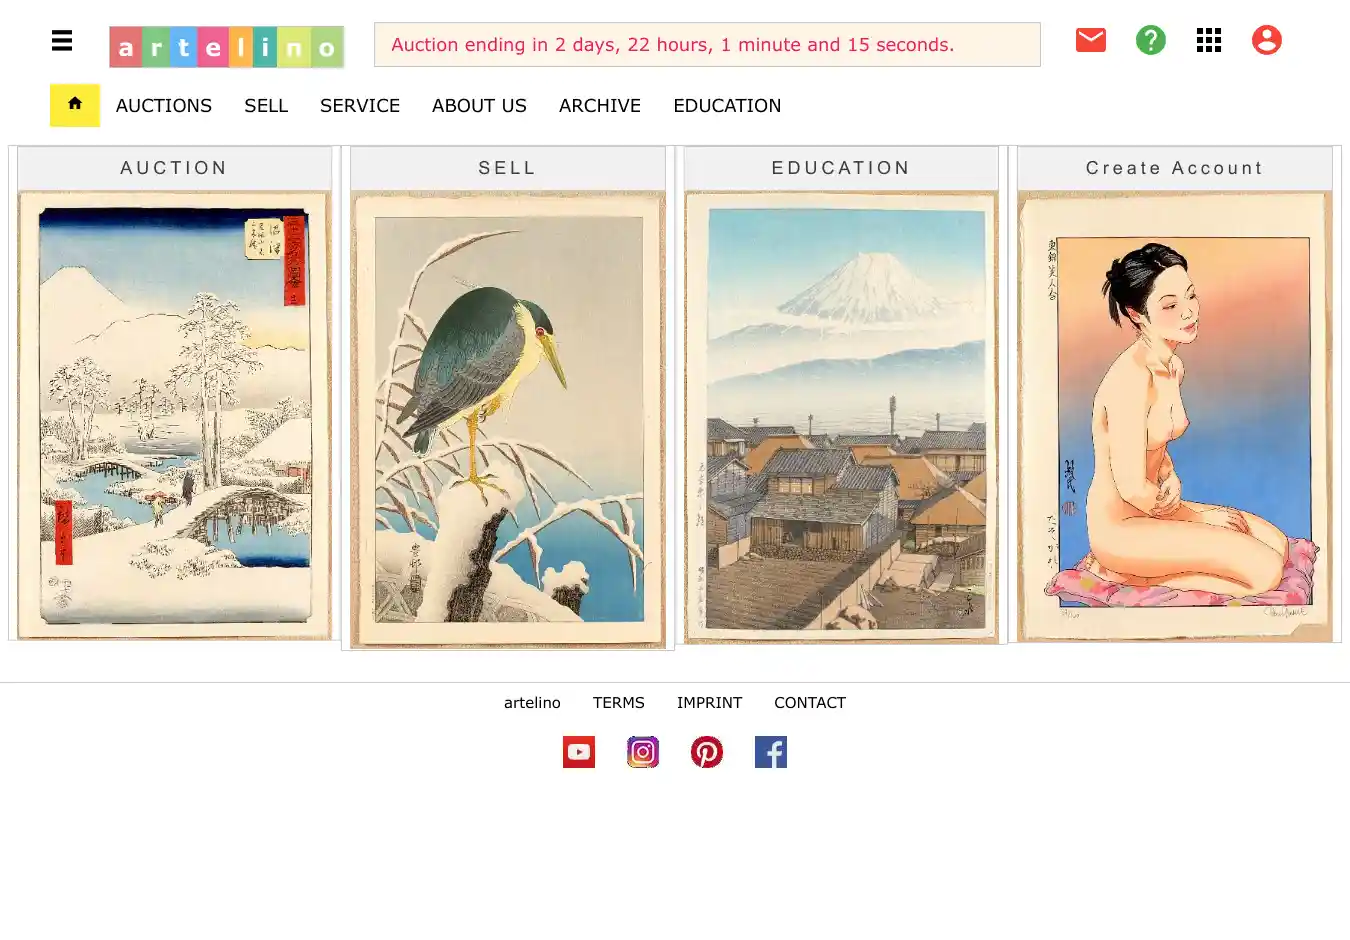Screen dimensions: 1350x940
Task: Visit the Pinterest social icon
Action: tap(707, 752)
